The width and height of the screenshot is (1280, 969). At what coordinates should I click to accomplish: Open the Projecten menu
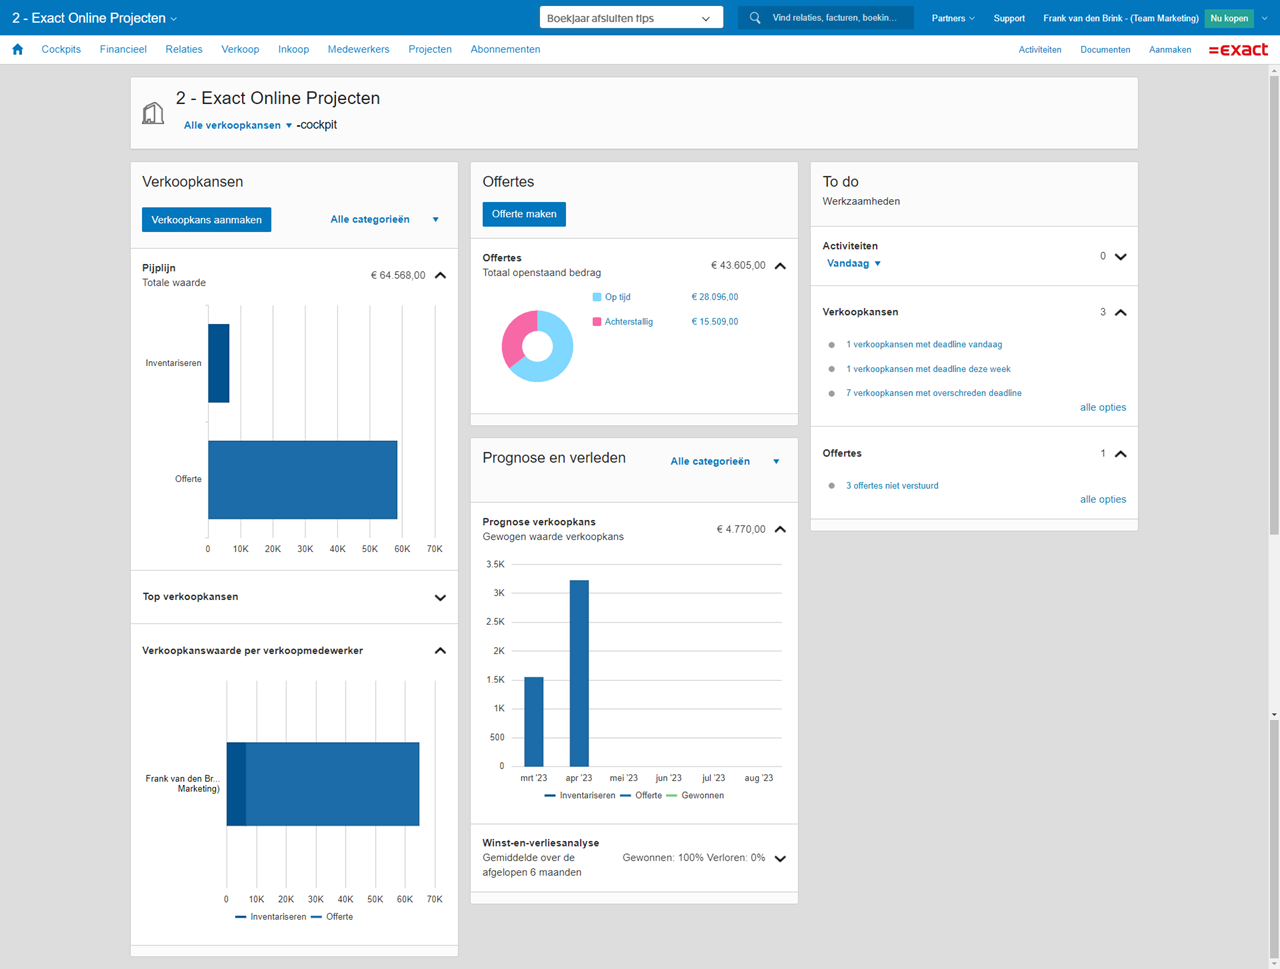430,49
